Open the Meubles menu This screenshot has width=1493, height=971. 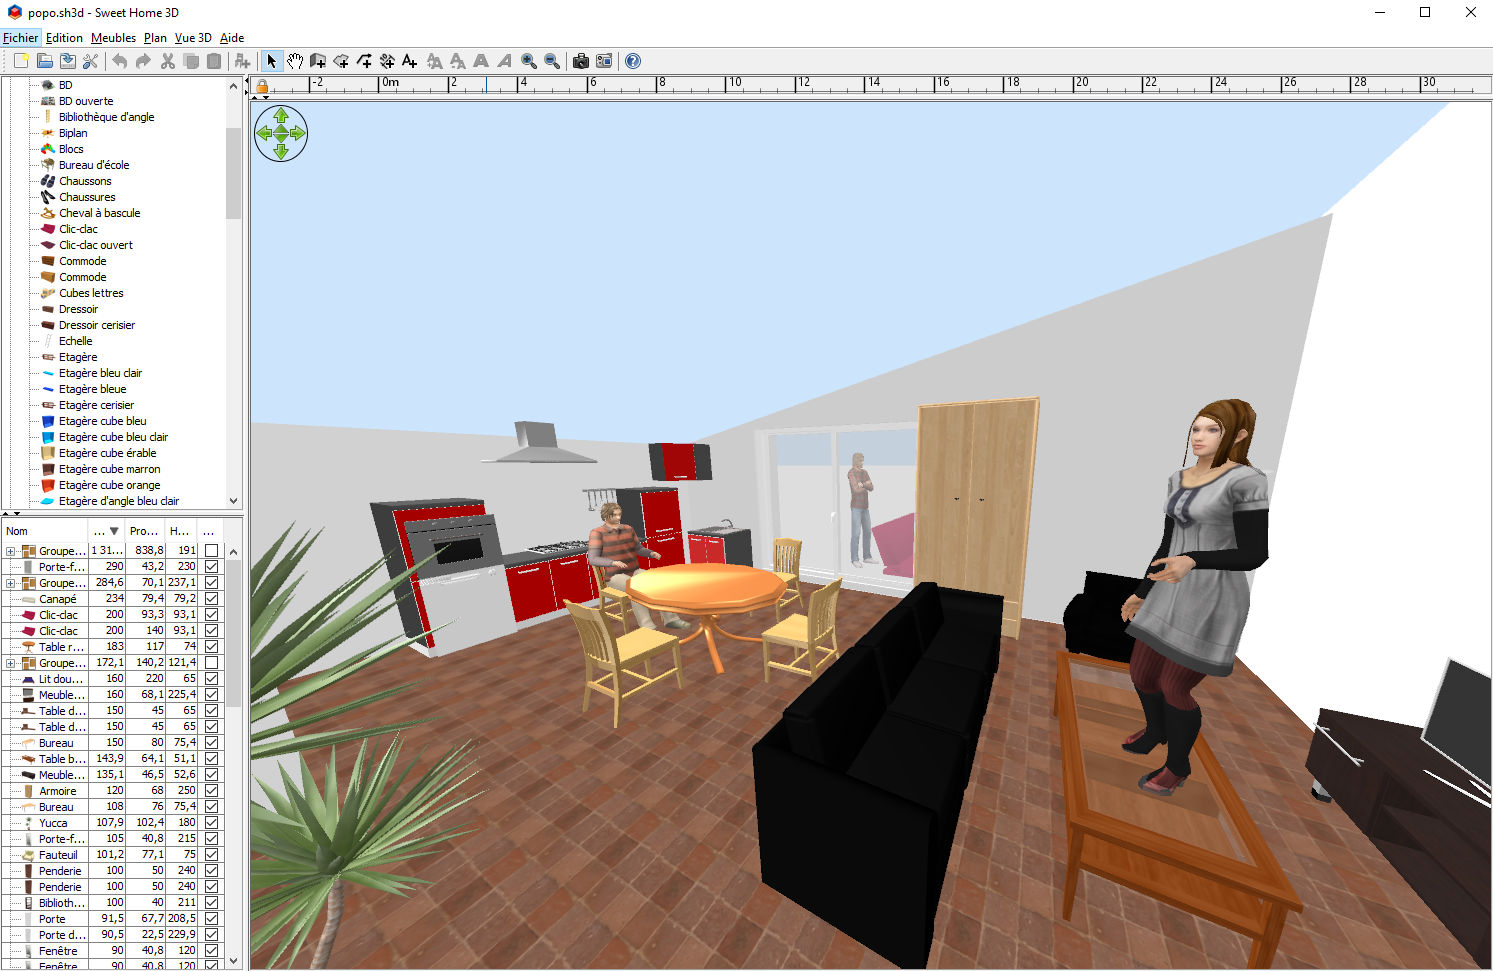point(113,38)
